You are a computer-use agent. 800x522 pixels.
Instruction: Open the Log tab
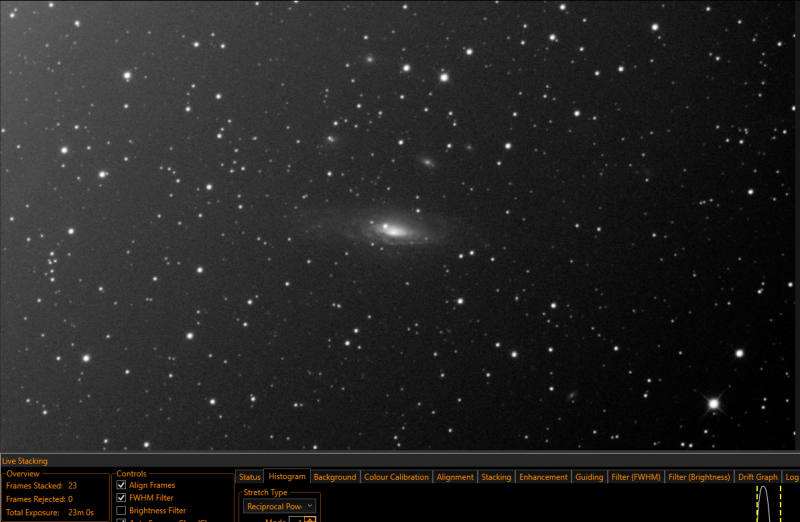(x=791, y=477)
